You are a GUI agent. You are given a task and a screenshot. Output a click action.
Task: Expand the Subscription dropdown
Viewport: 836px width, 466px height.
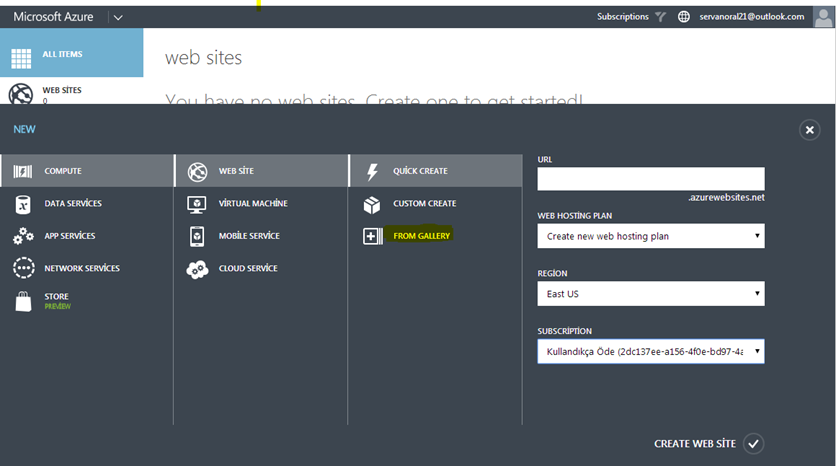tap(650, 351)
